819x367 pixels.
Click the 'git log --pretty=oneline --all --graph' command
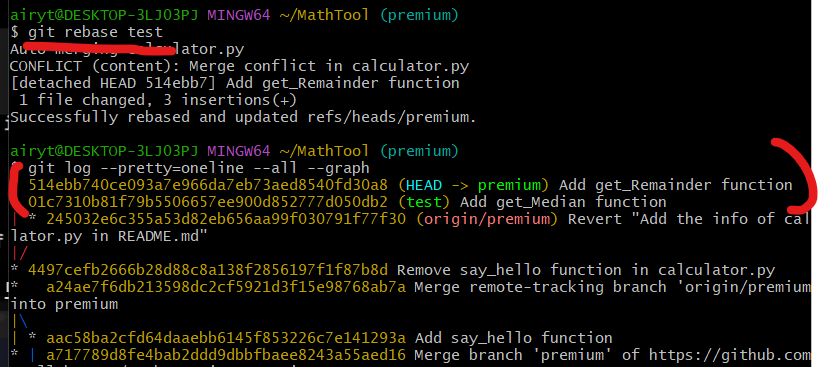[x=199, y=168]
